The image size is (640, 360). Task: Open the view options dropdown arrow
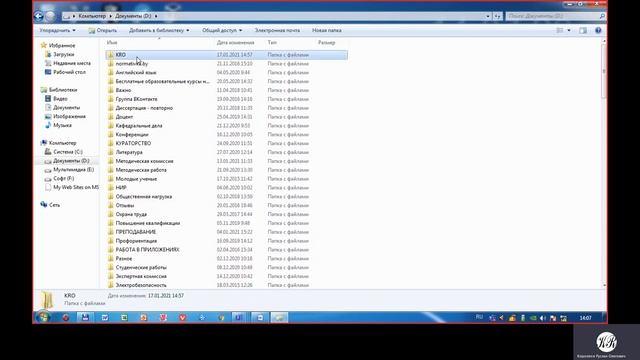coord(569,30)
